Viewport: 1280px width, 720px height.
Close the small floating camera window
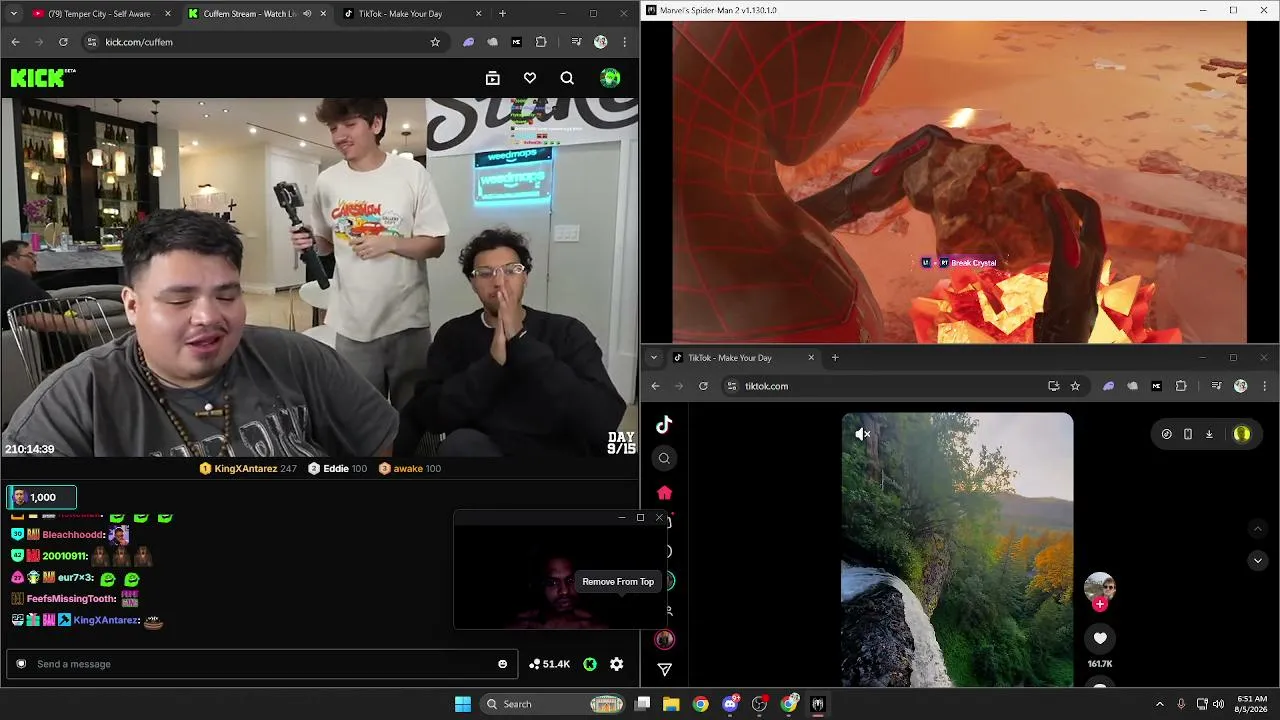tap(659, 518)
